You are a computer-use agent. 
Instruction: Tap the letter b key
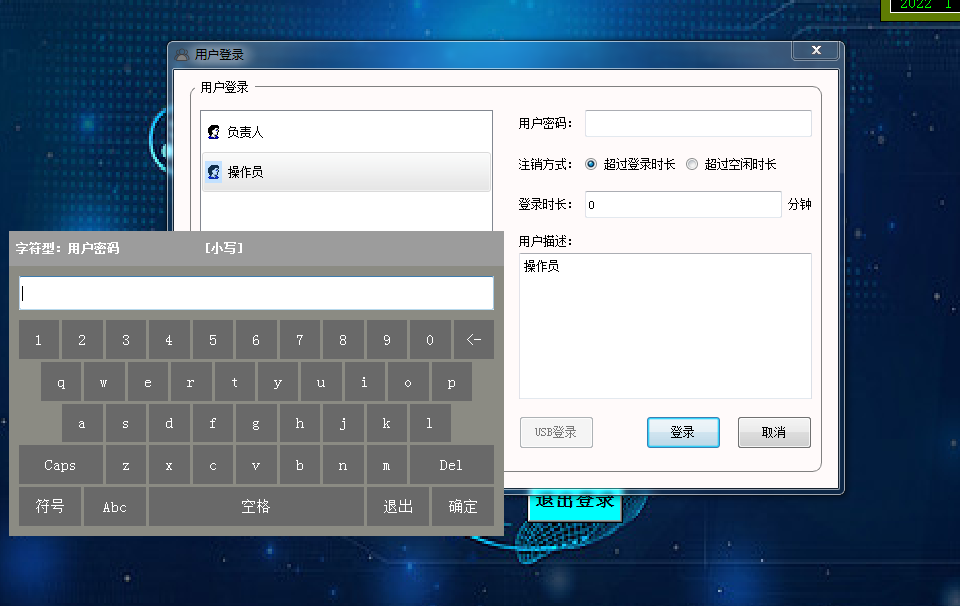(x=299, y=465)
